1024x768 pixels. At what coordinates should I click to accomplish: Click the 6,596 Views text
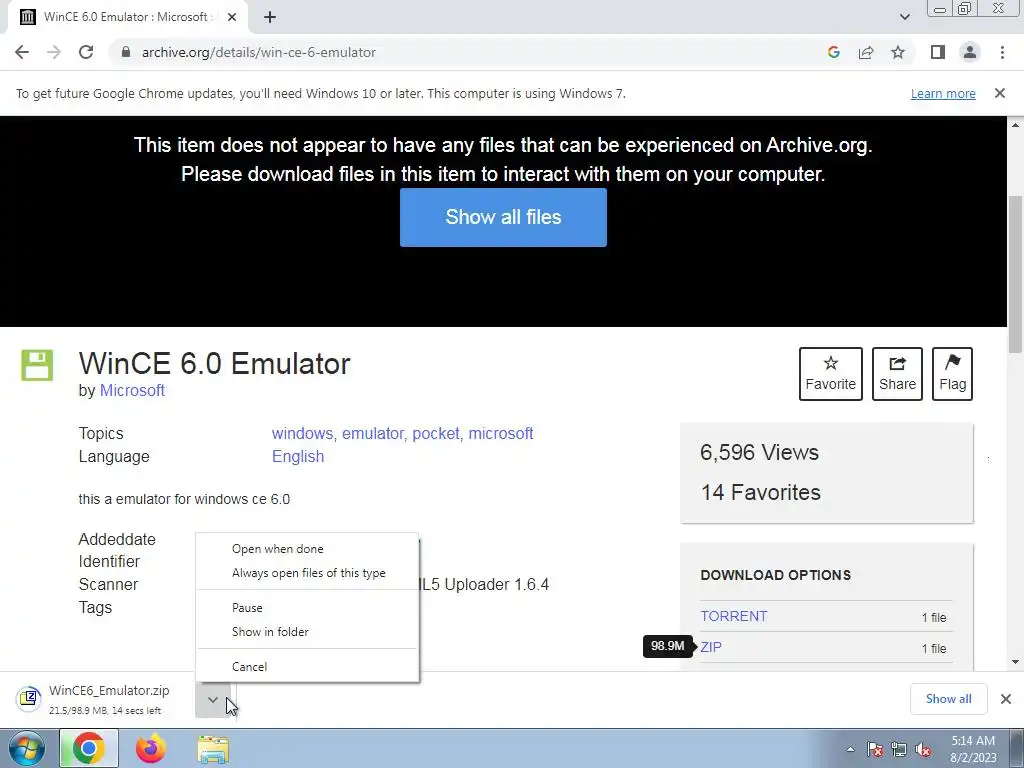pyautogui.click(x=759, y=453)
